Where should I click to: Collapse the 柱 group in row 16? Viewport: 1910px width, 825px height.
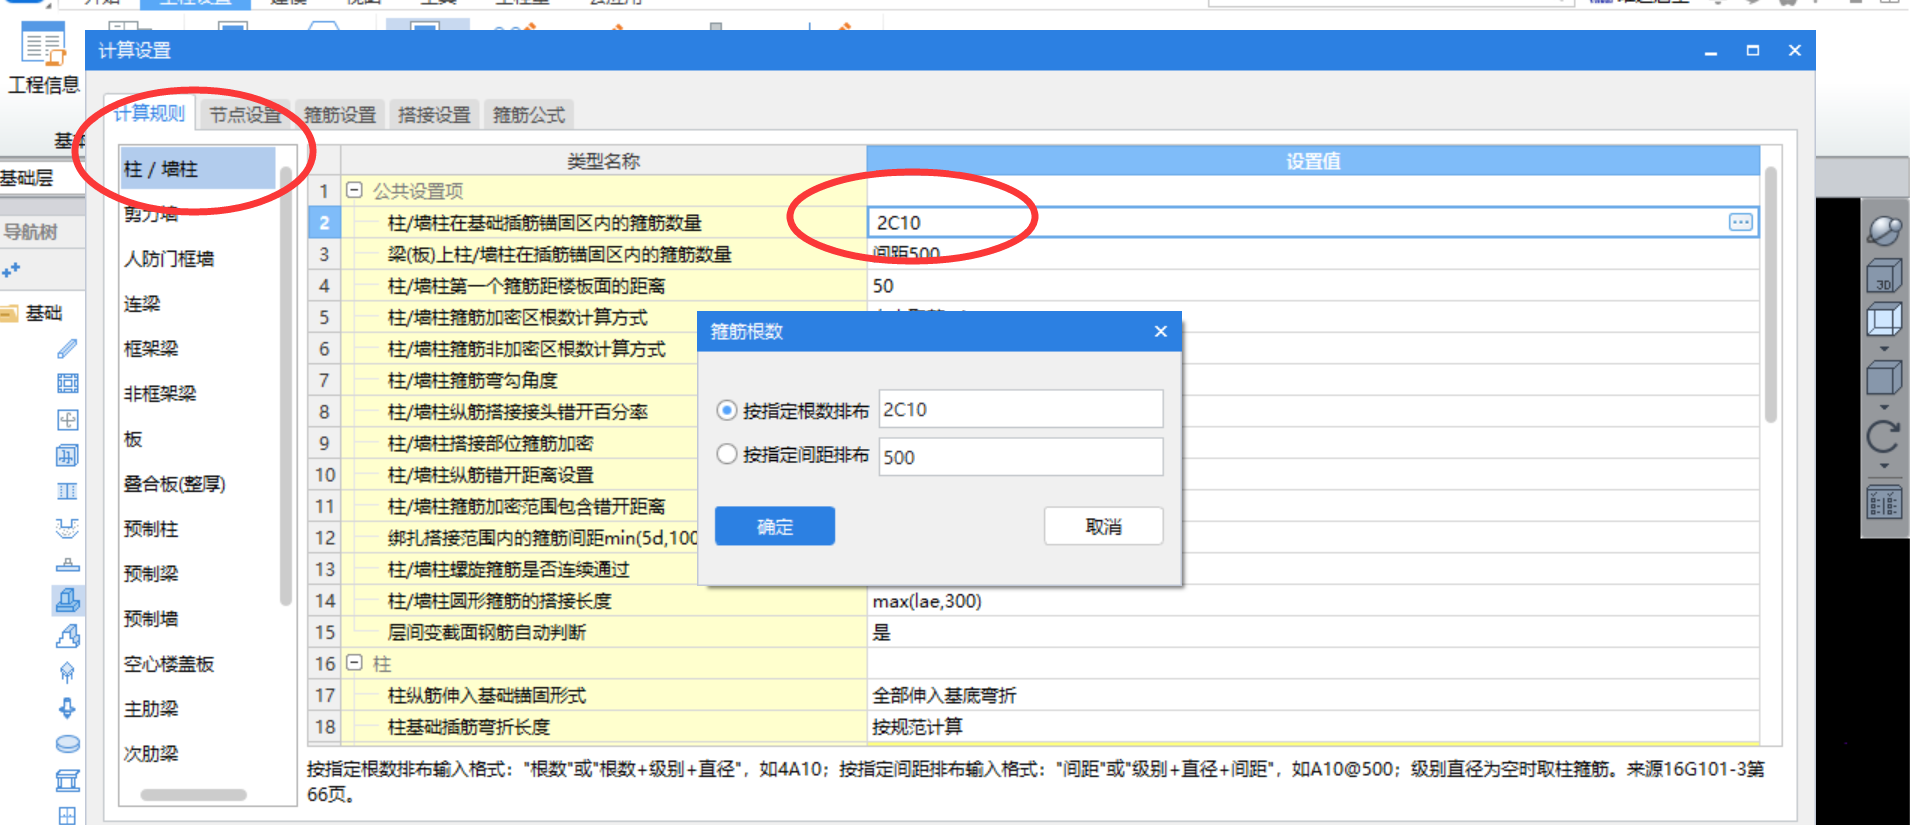[x=354, y=662]
